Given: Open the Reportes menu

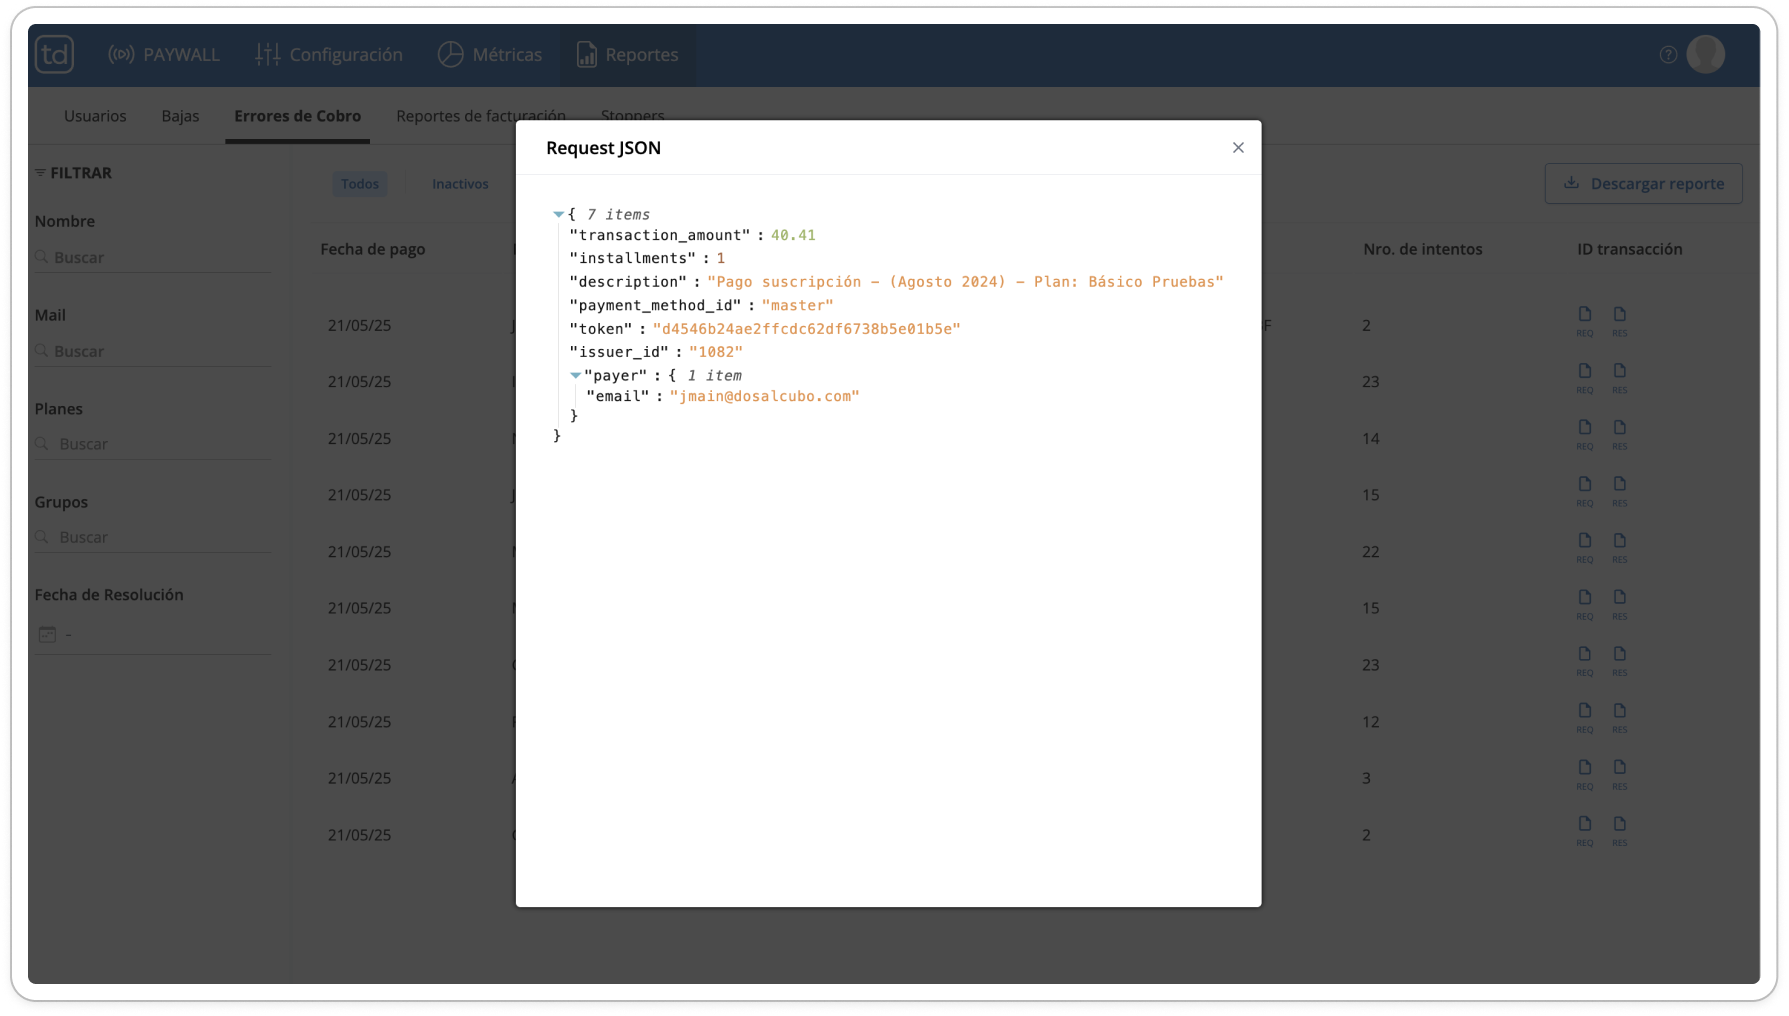Looking at the screenshot, I should [x=628, y=55].
